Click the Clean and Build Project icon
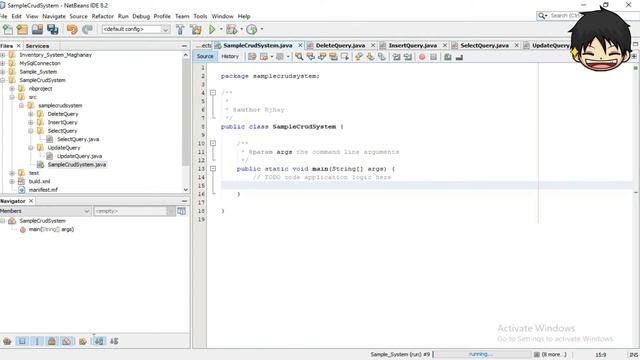This screenshot has width=640, height=360. click(x=196, y=29)
